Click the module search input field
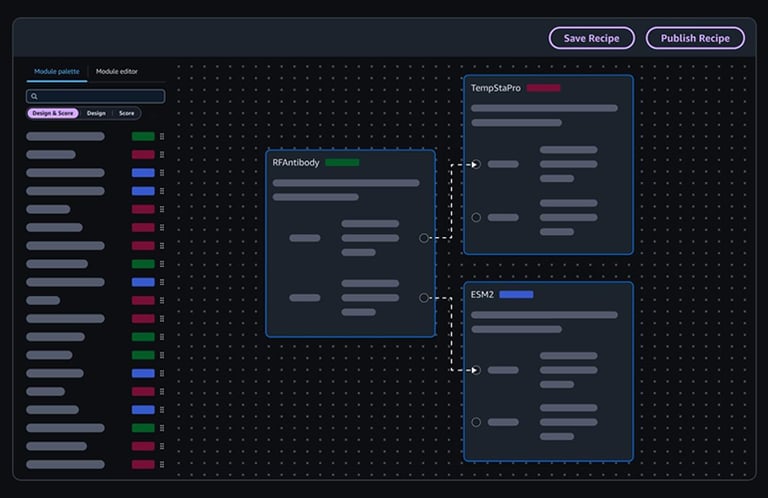This screenshot has height=498, width=768. (x=100, y=96)
